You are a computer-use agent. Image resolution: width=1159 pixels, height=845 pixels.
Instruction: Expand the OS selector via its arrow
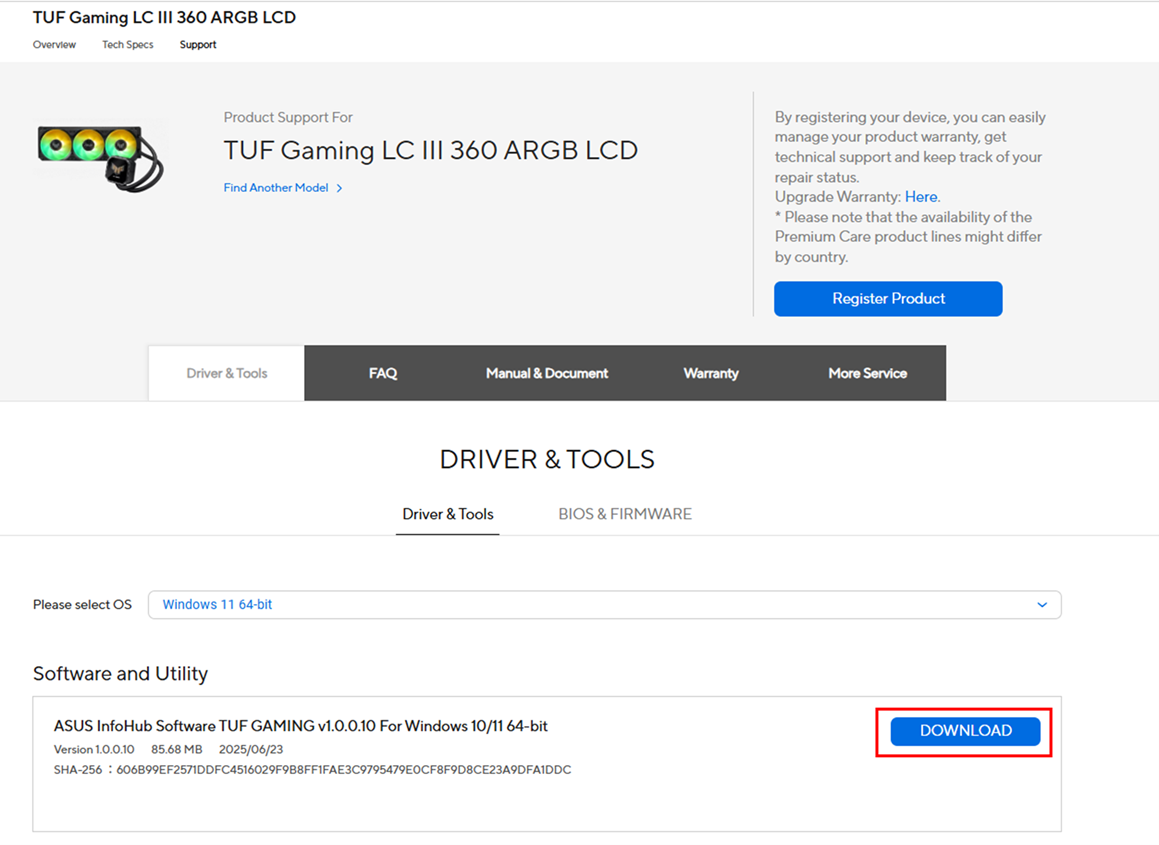point(1042,605)
